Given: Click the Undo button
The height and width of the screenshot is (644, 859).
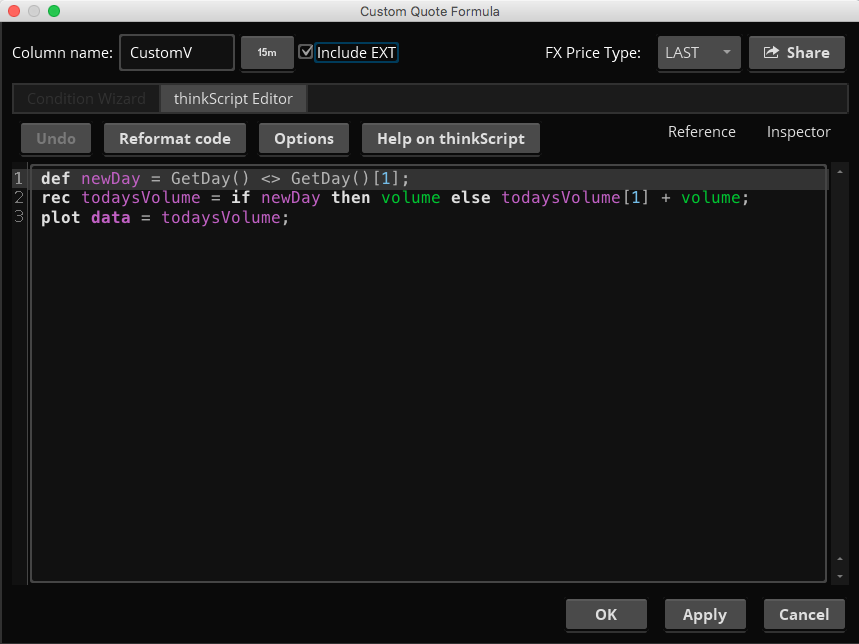Looking at the screenshot, I should click(x=56, y=139).
